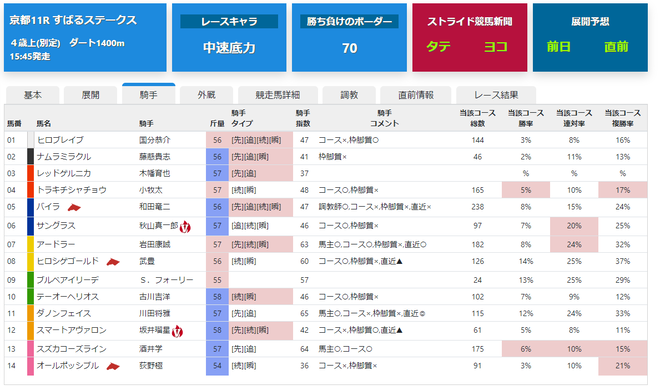Click horse name トラキチシャチョウ

point(71,190)
